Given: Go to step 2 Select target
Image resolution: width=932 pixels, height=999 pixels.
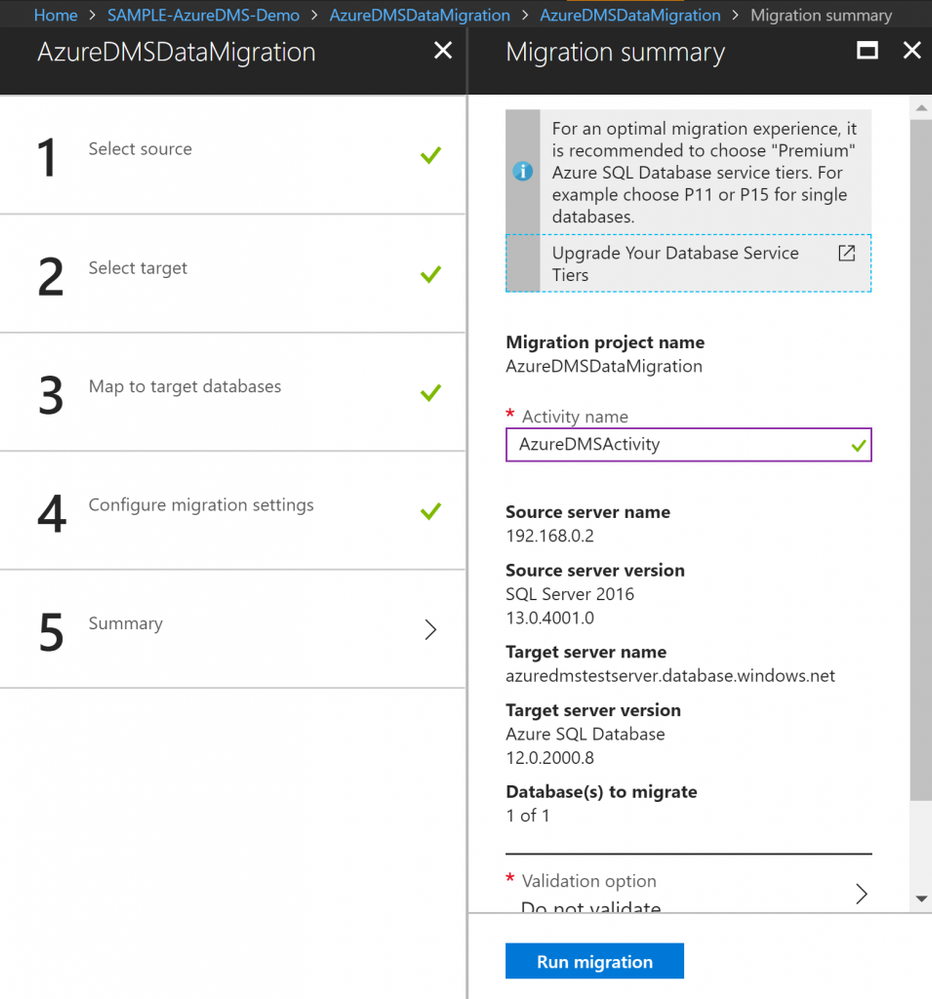Looking at the screenshot, I should [233, 274].
